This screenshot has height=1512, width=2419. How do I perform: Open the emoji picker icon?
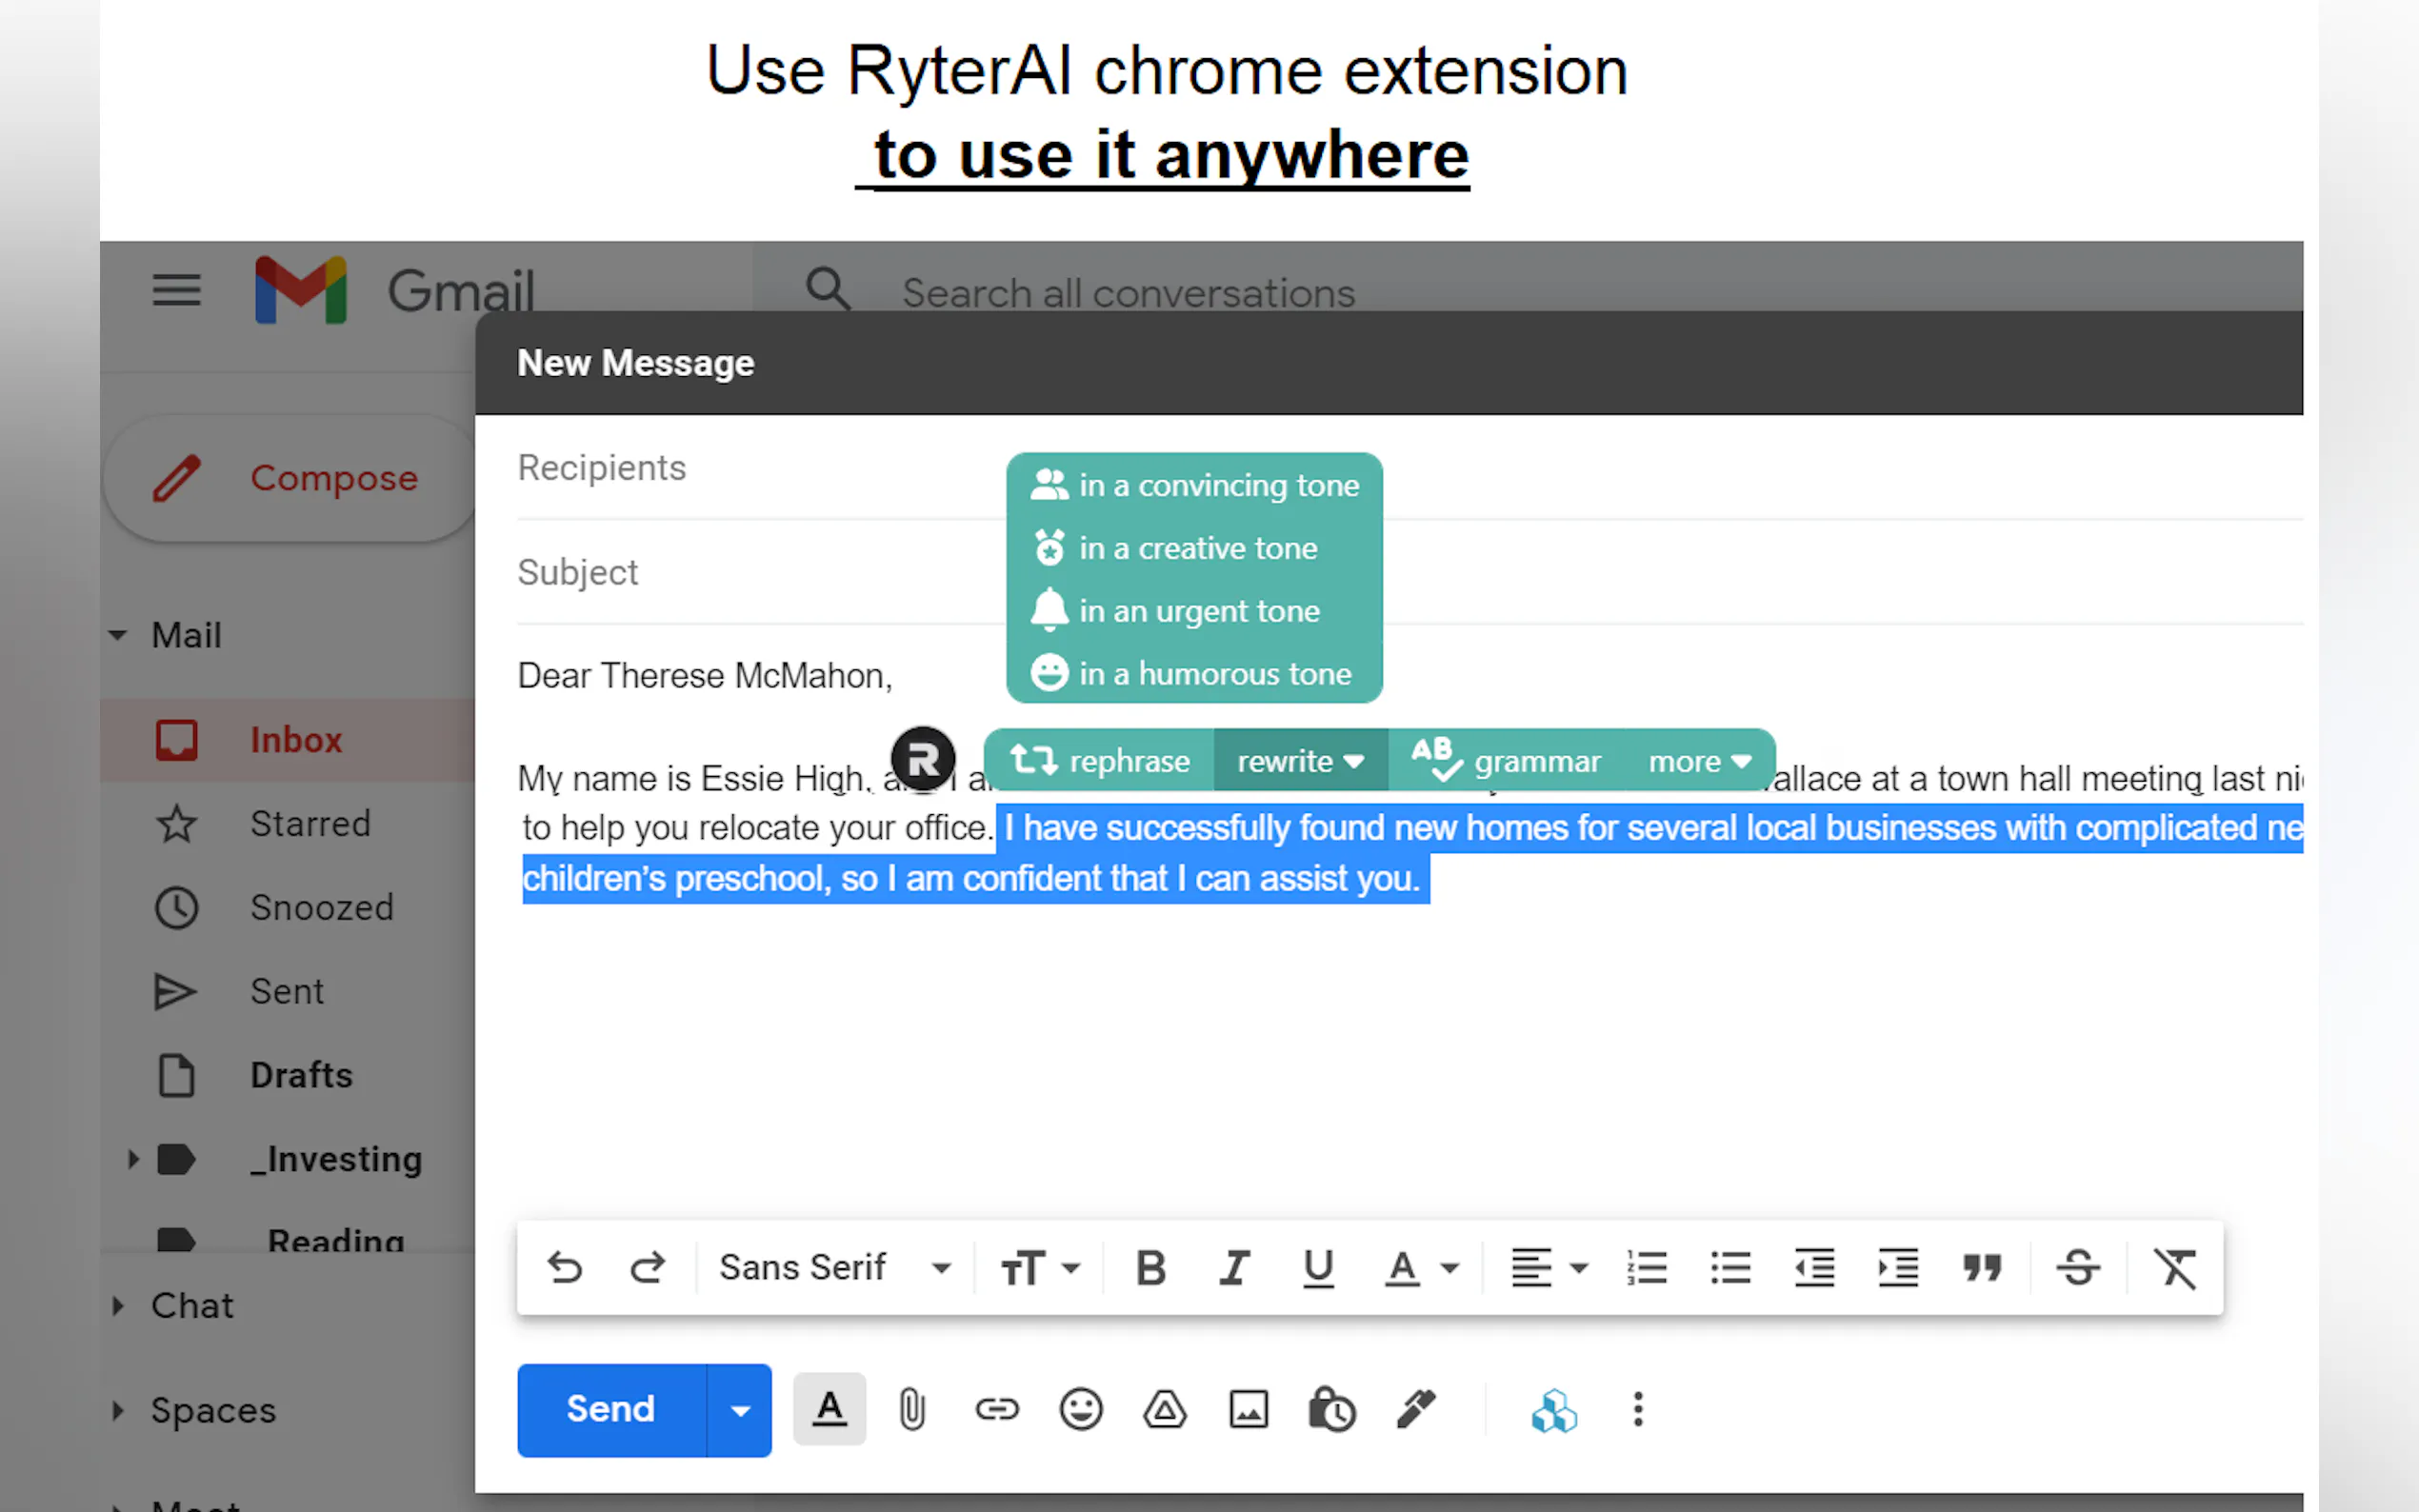coord(1080,1410)
